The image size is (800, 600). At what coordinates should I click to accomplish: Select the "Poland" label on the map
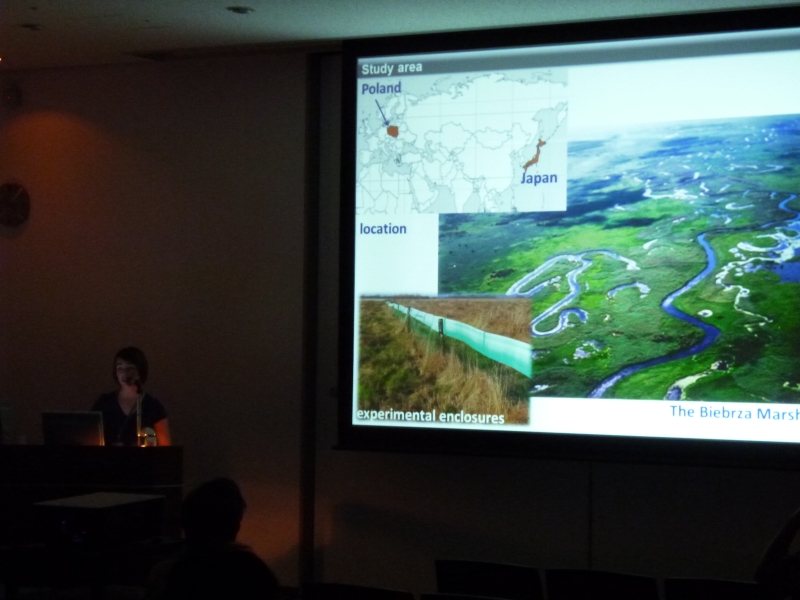pos(381,88)
